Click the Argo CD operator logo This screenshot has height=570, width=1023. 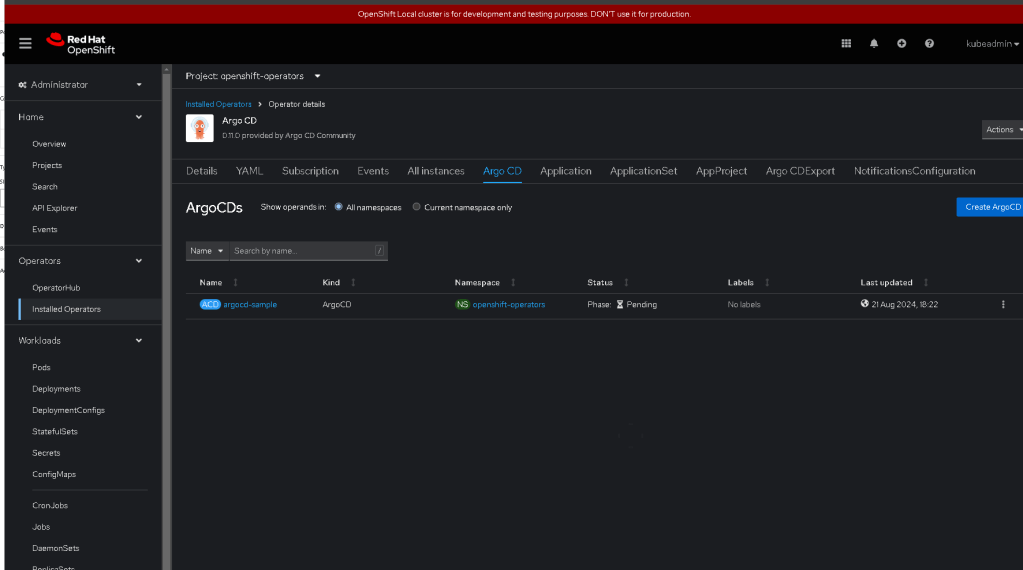[x=200, y=128]
